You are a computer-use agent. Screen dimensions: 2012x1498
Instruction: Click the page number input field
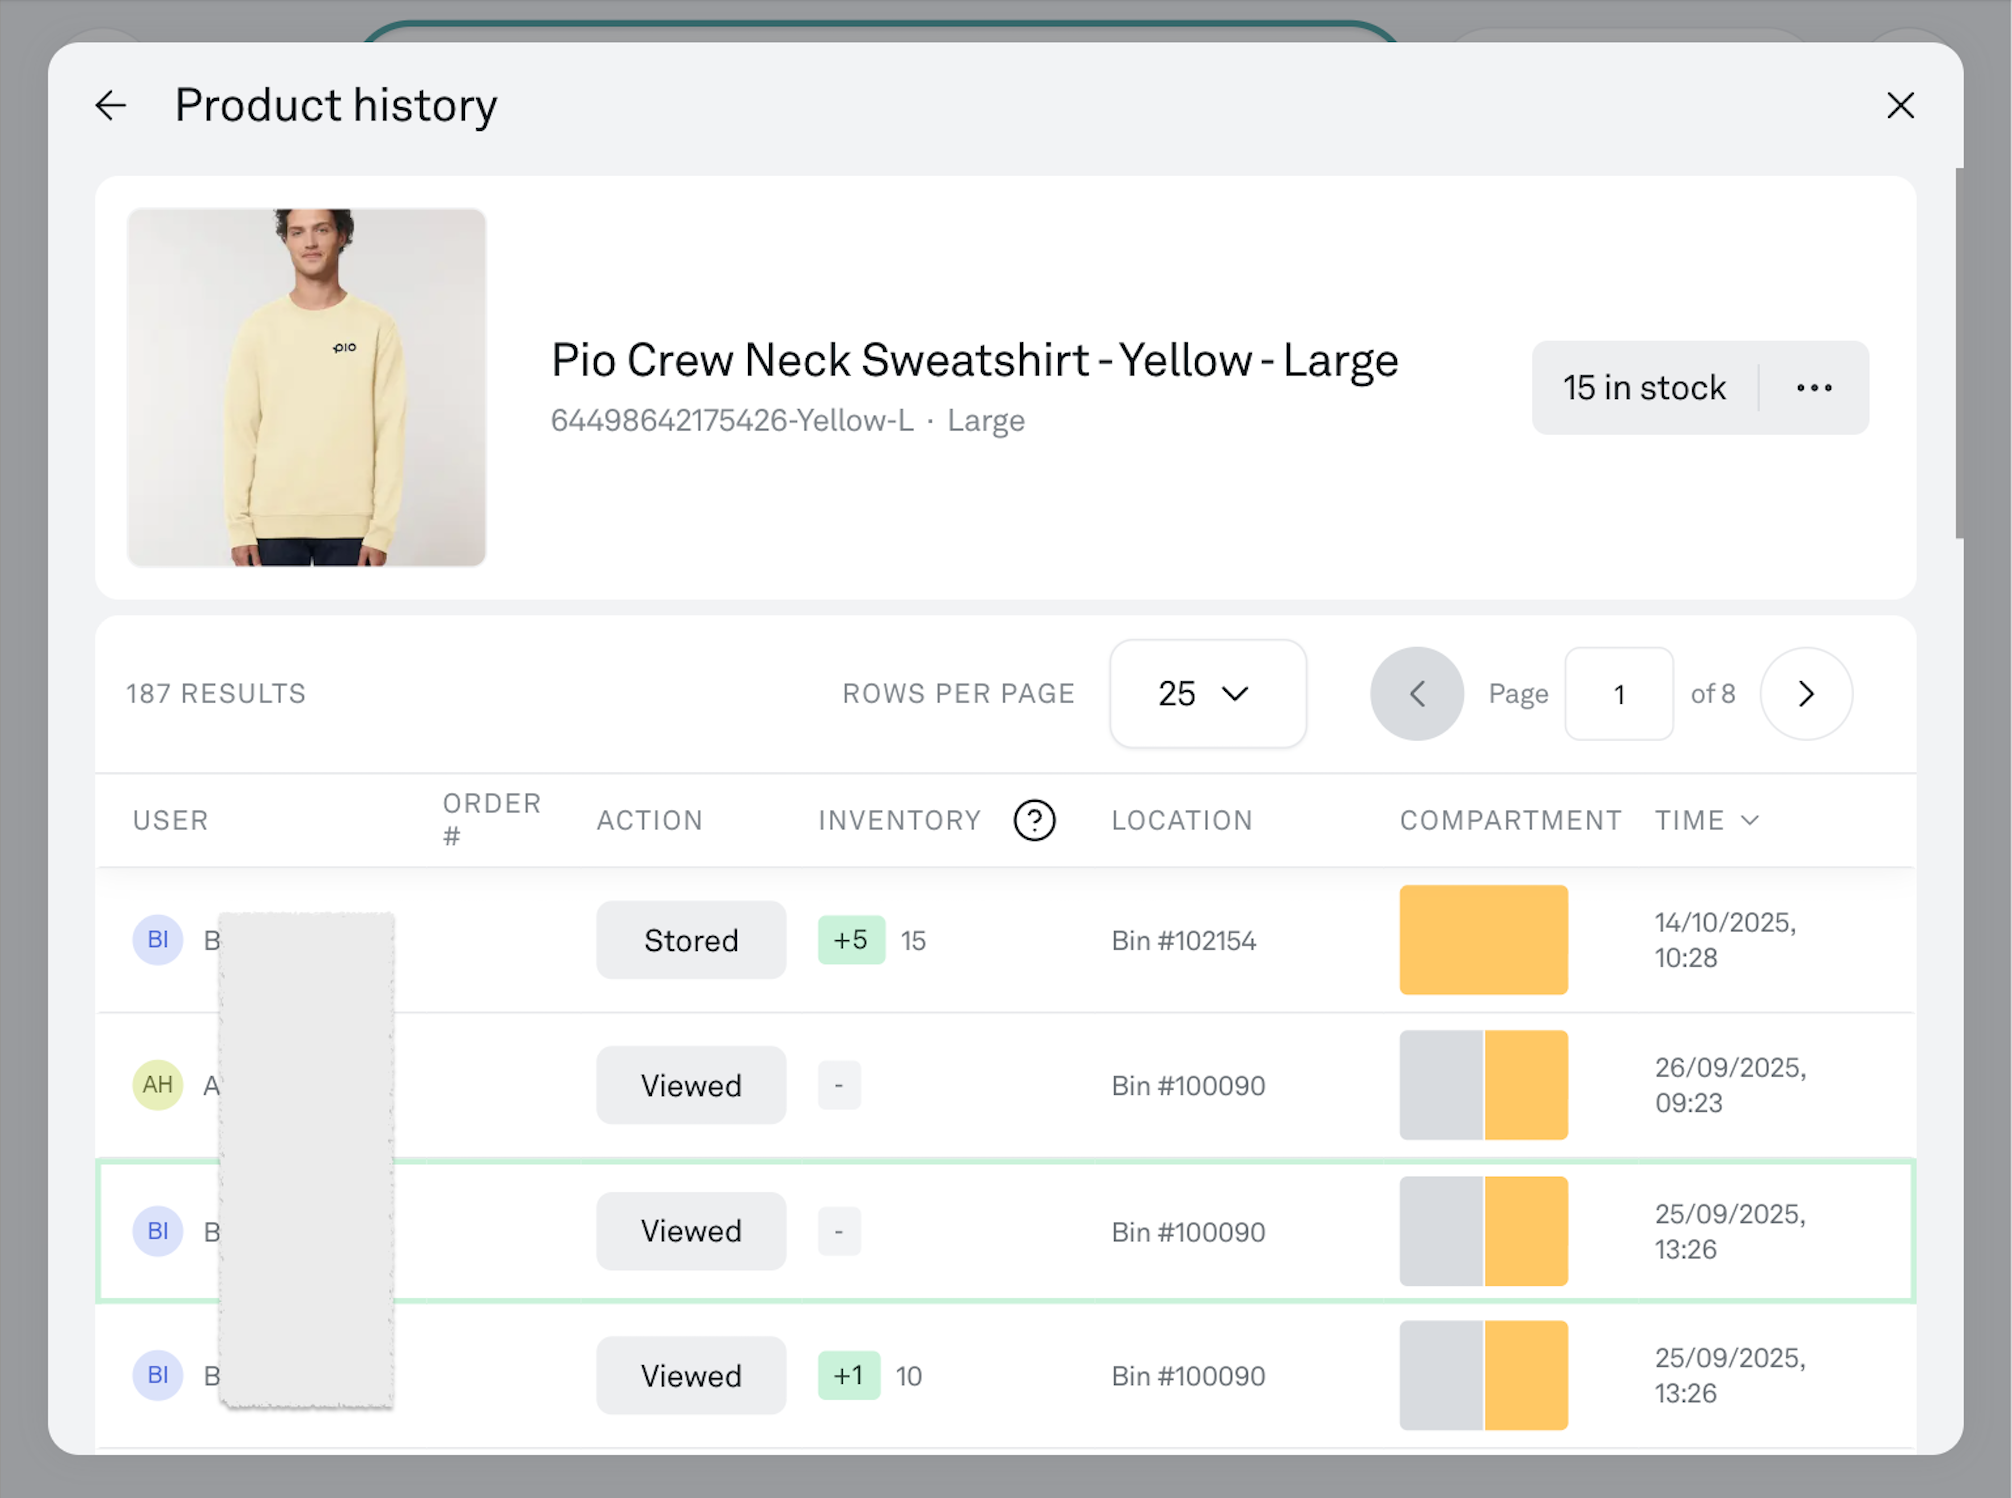click(1618, 694)
